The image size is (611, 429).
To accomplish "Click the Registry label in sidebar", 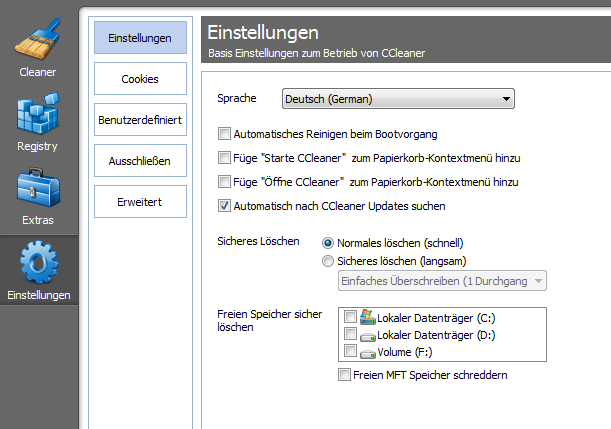I will pos(37,146).
